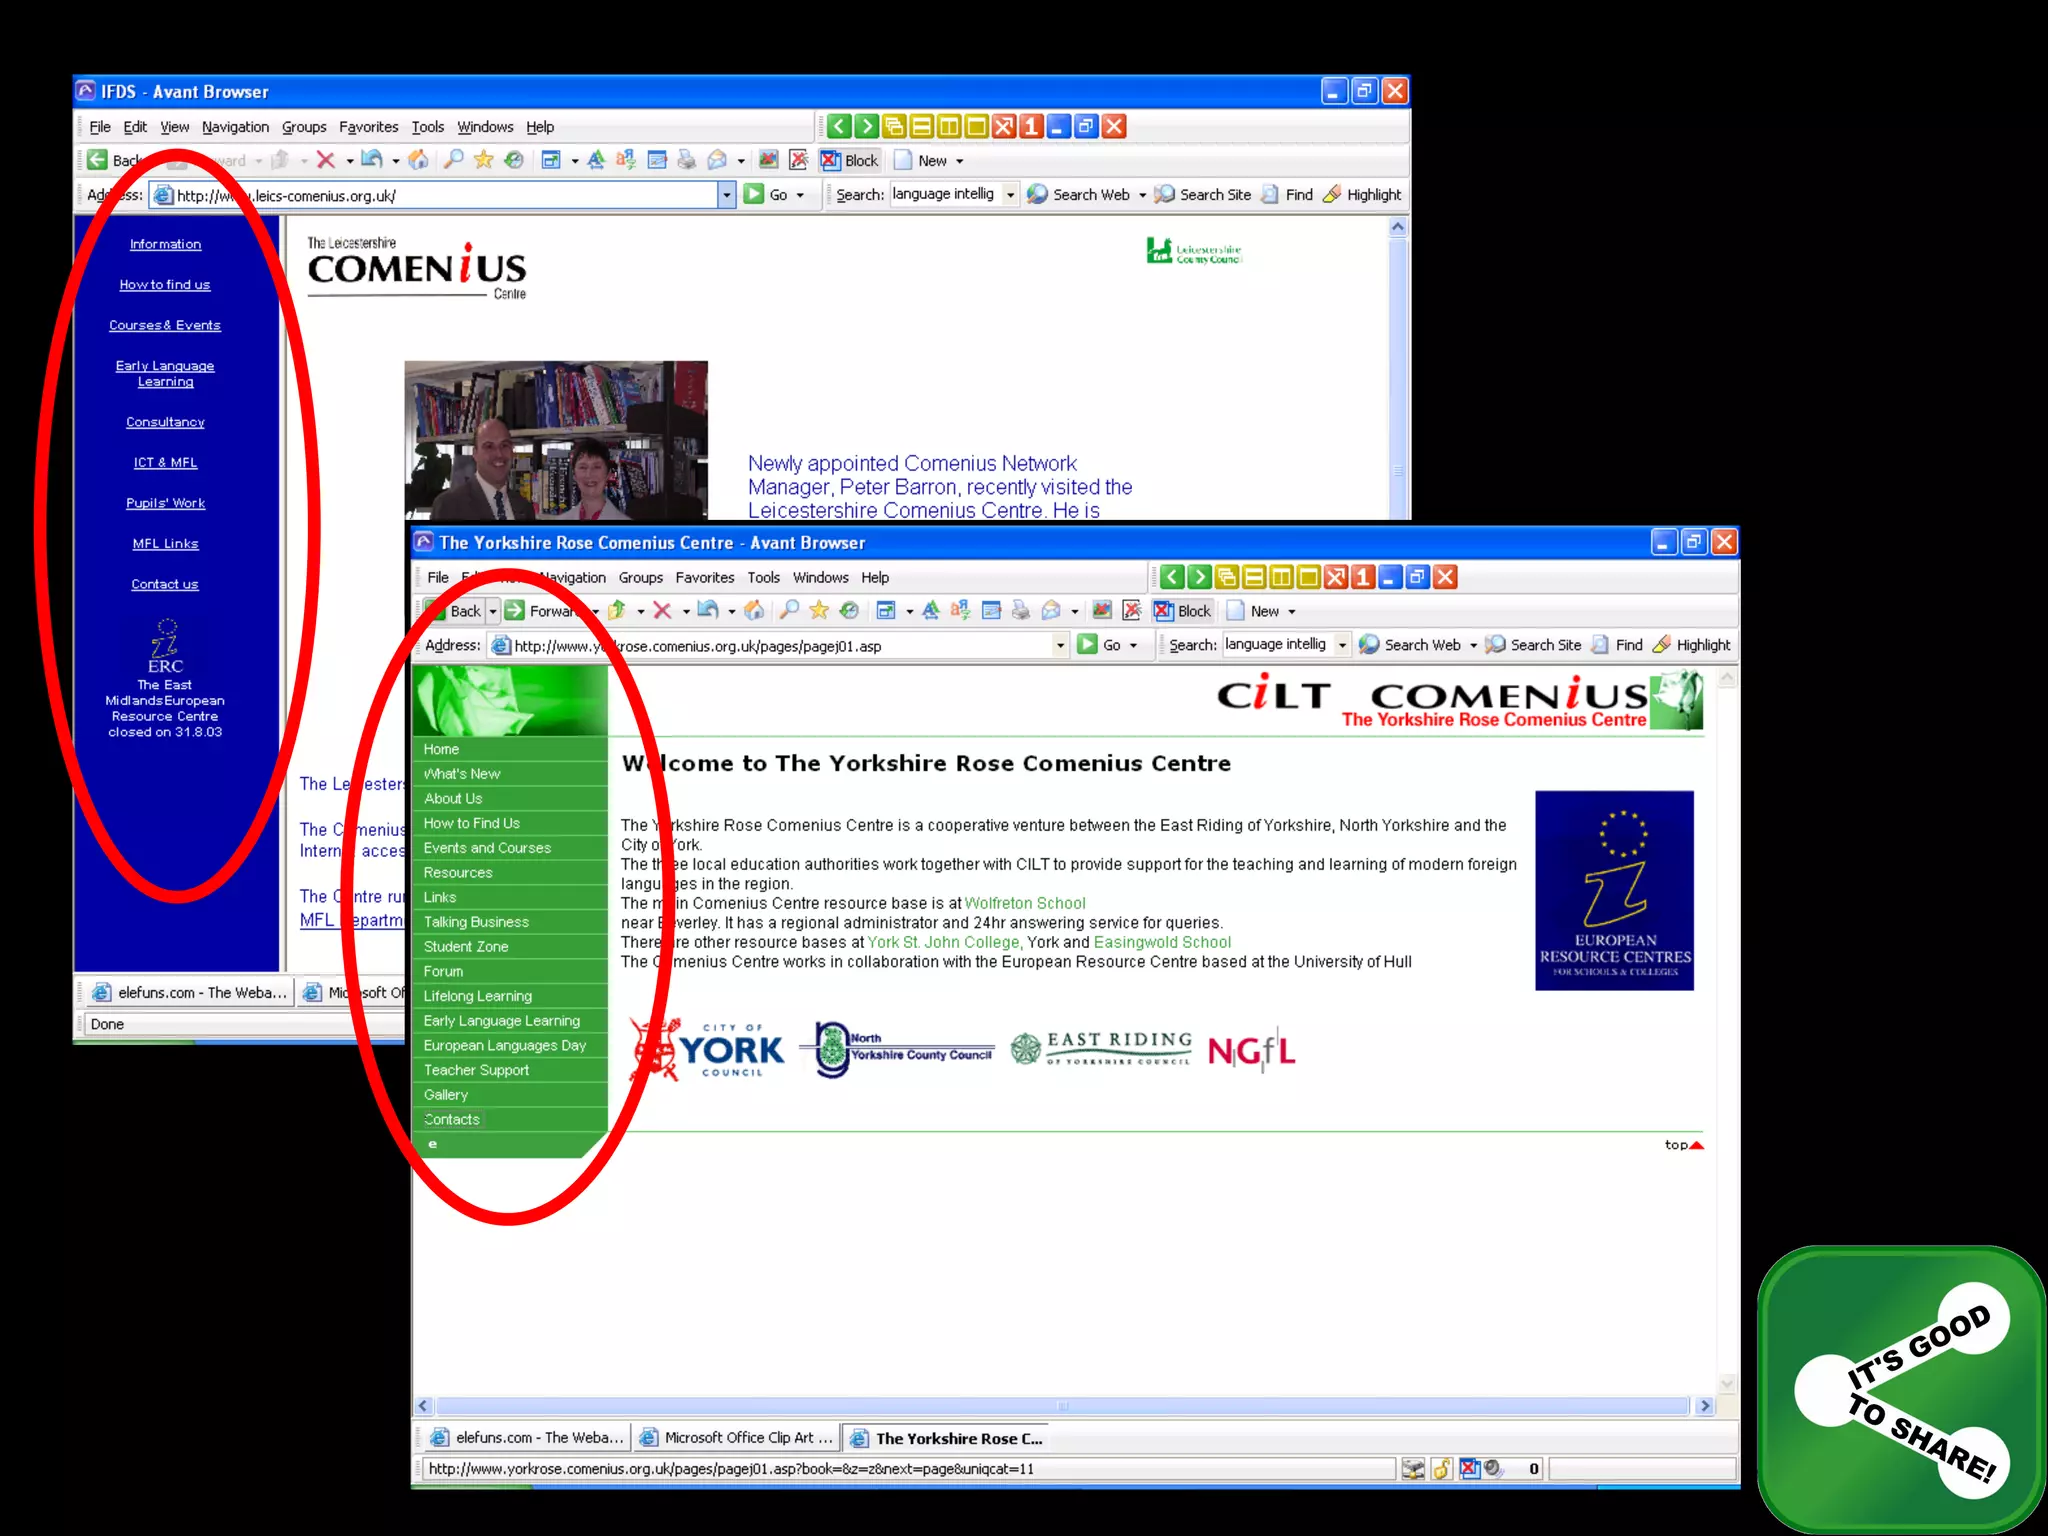Open the Favorites menu in the IFDS window
Screen dimensions: 2048x1536
point(368,127)
